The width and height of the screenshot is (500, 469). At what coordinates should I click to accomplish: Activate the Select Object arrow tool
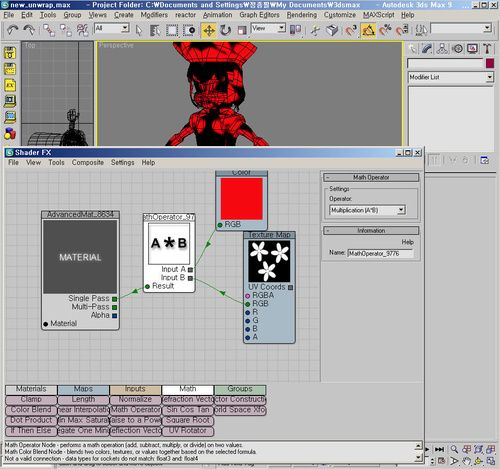point(139,30)
